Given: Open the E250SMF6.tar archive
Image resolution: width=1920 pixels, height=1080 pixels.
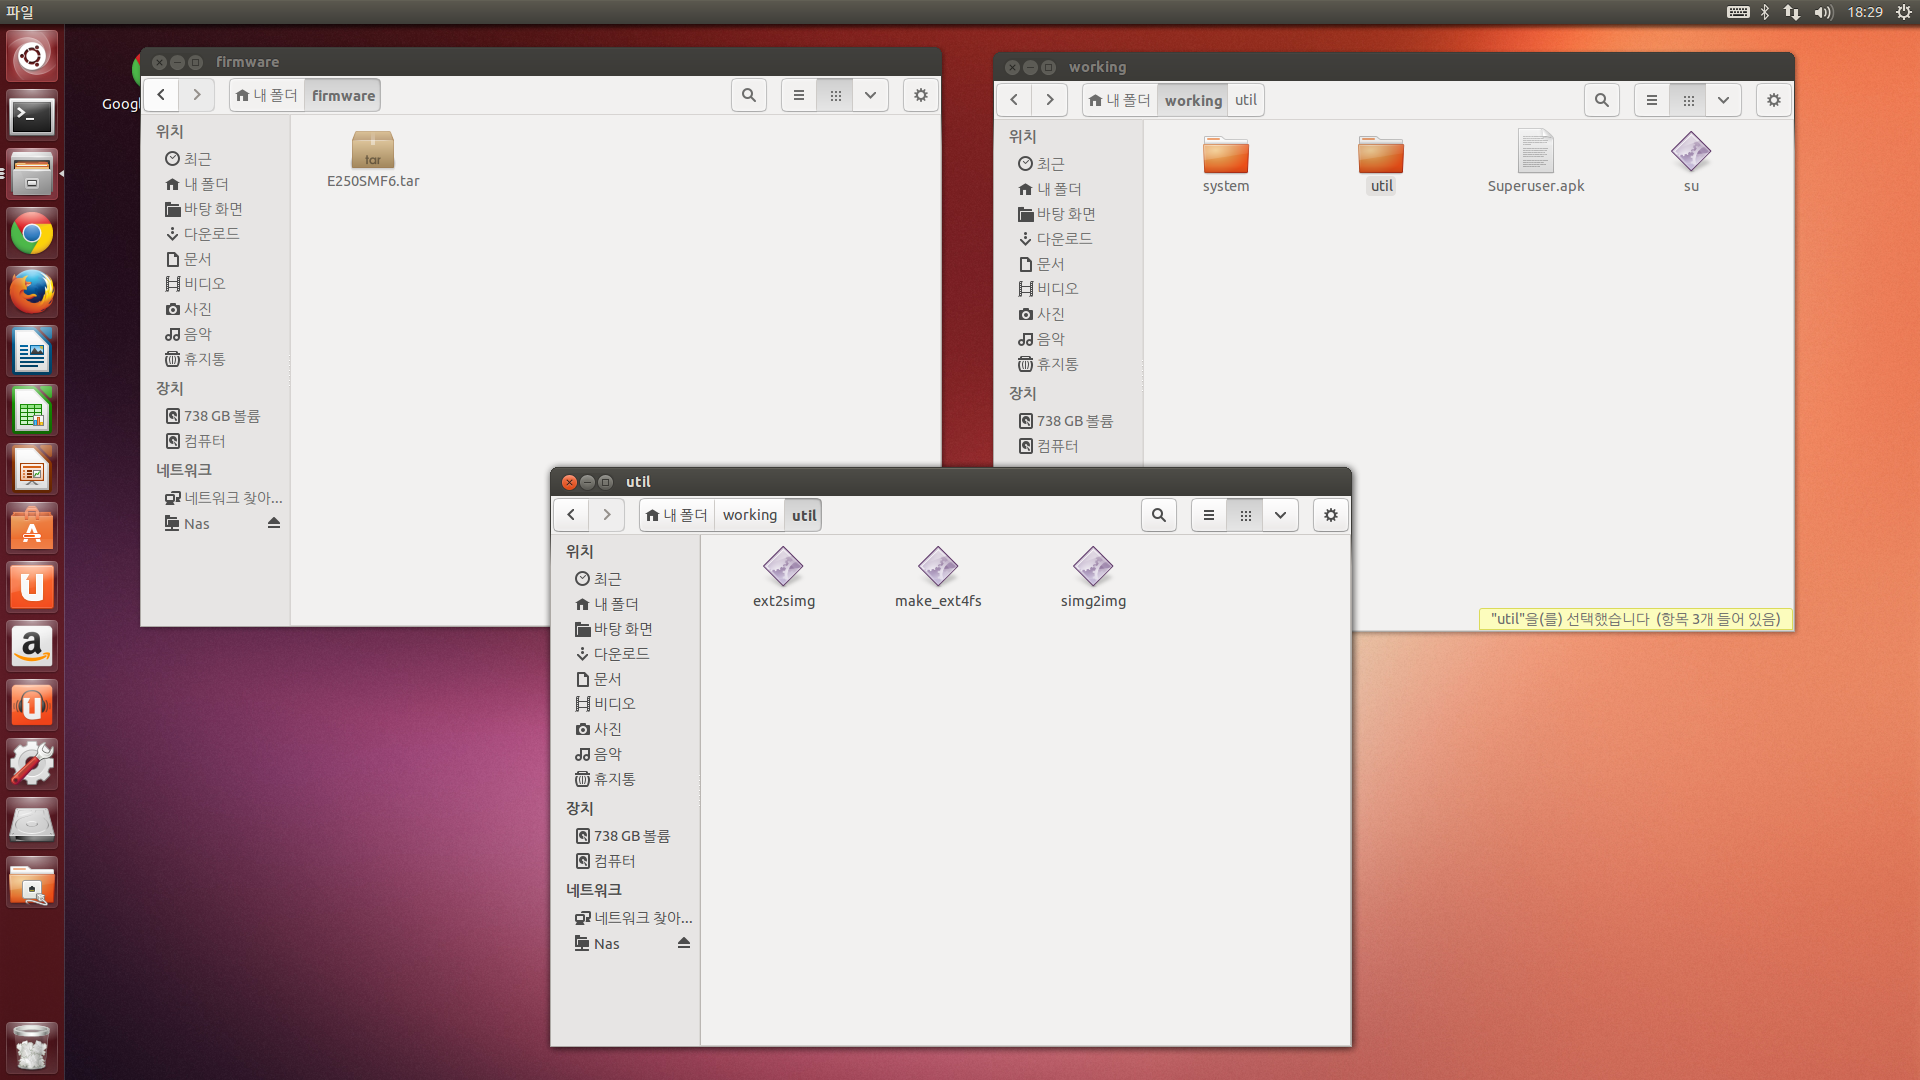Looking at the screenshot, I should click(372, 152).
